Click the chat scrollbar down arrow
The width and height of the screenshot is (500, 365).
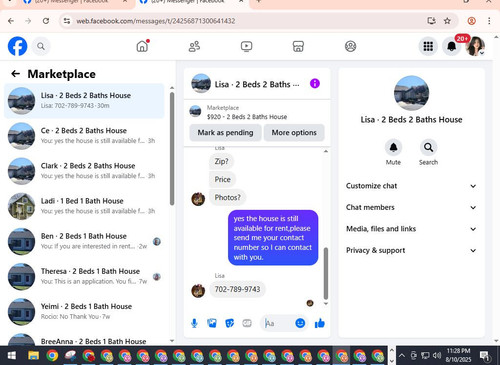326,303
